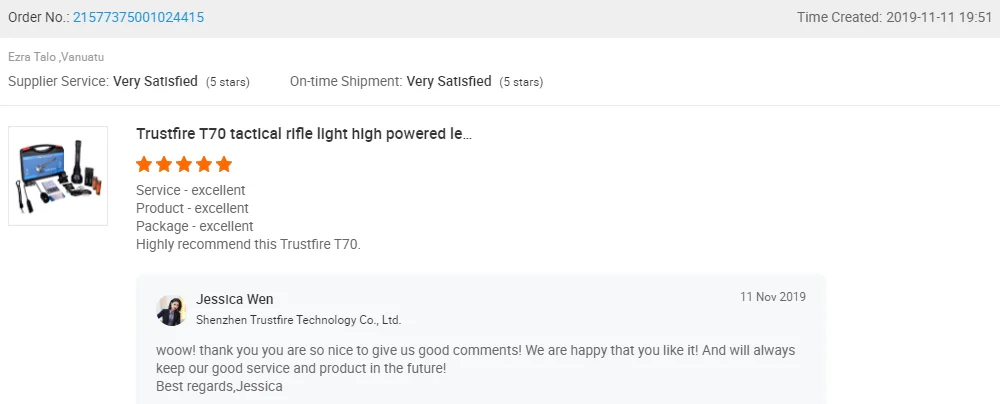Click On-time Shipment Very Satisfied rating

point(448,81)
